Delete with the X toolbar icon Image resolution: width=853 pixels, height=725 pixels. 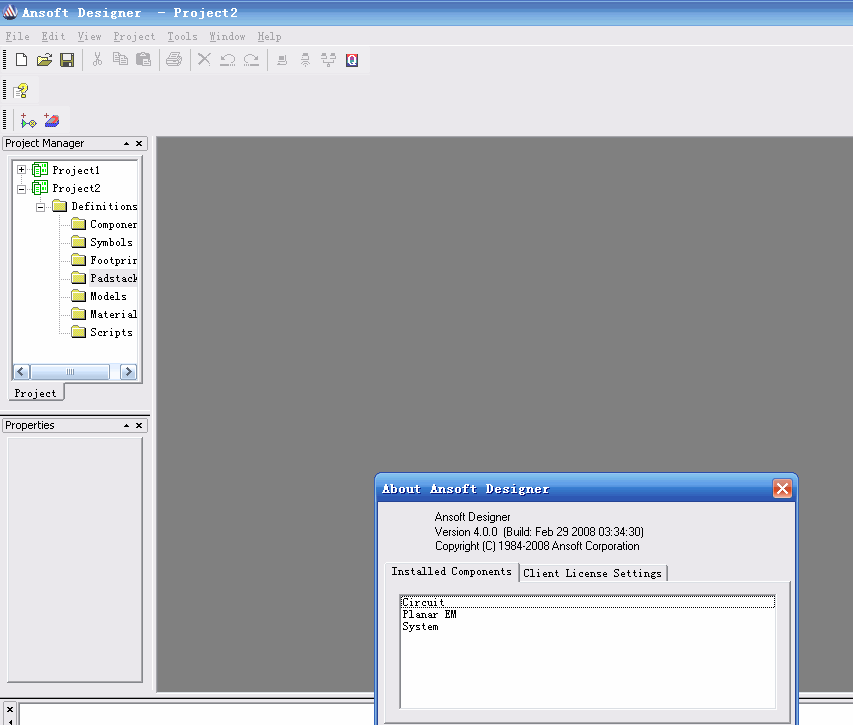click(x=204, y=59)
